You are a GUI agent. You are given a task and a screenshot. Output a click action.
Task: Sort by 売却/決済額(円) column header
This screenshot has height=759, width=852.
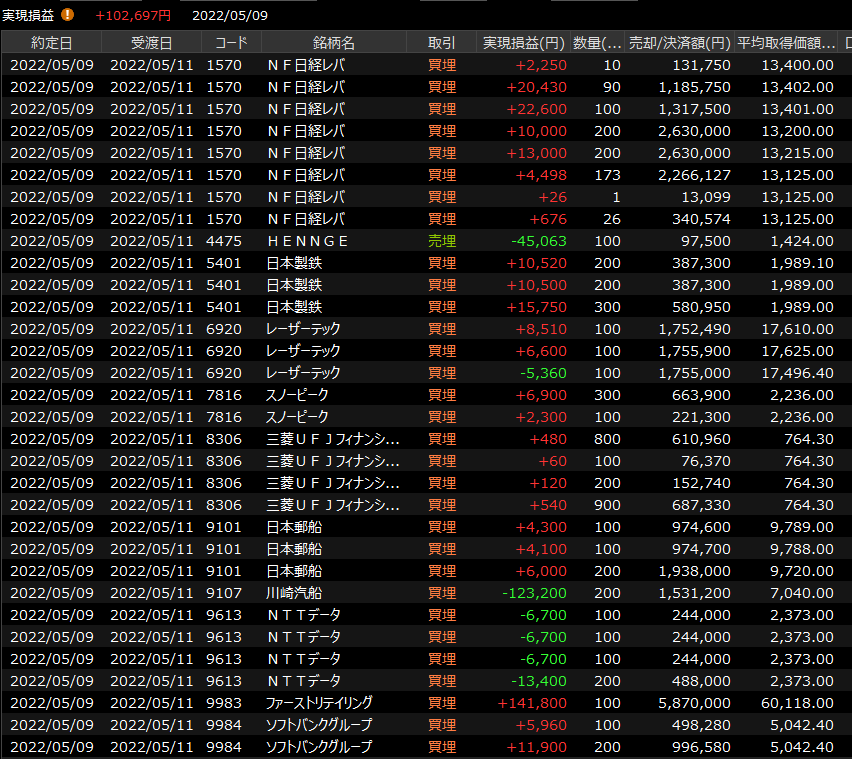679,43
